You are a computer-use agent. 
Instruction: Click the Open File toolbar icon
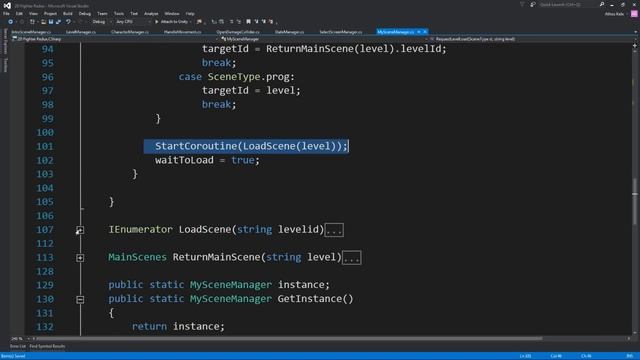[x=43, y=22]
